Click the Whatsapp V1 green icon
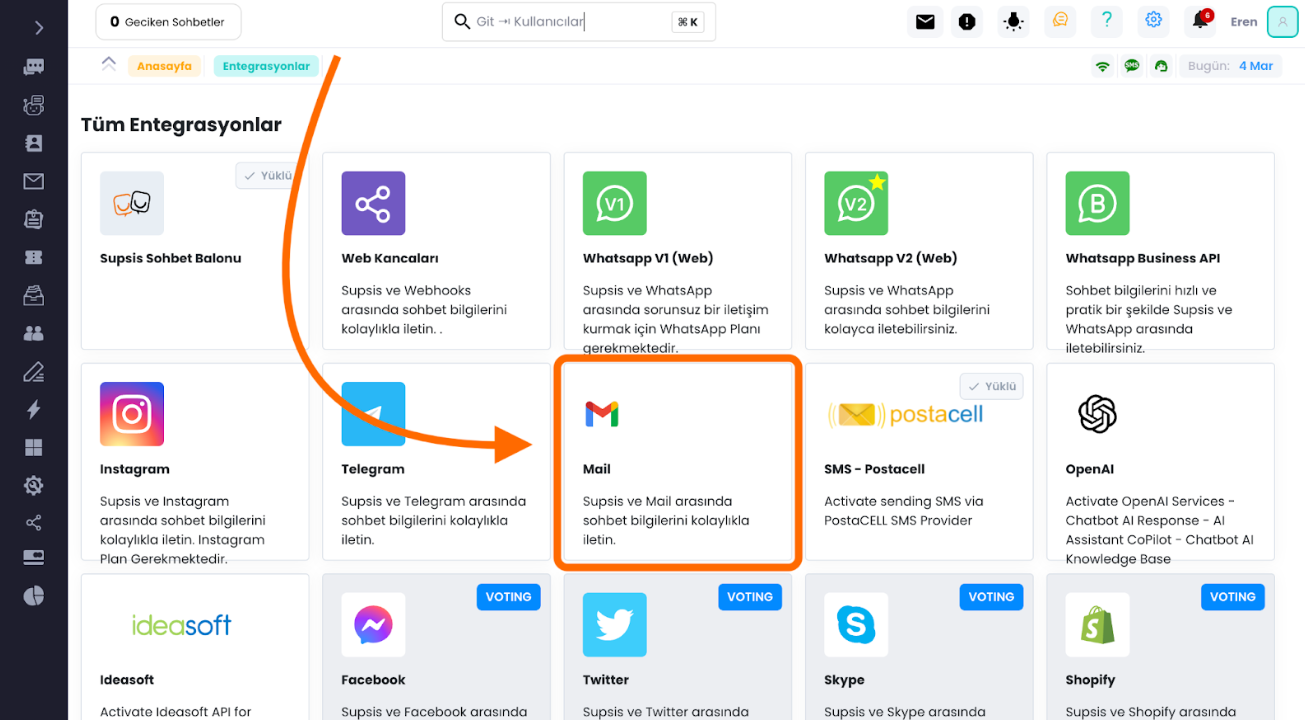Viewport: 1305px width, 720px height. pyautogui.click(x=615, y=203)
